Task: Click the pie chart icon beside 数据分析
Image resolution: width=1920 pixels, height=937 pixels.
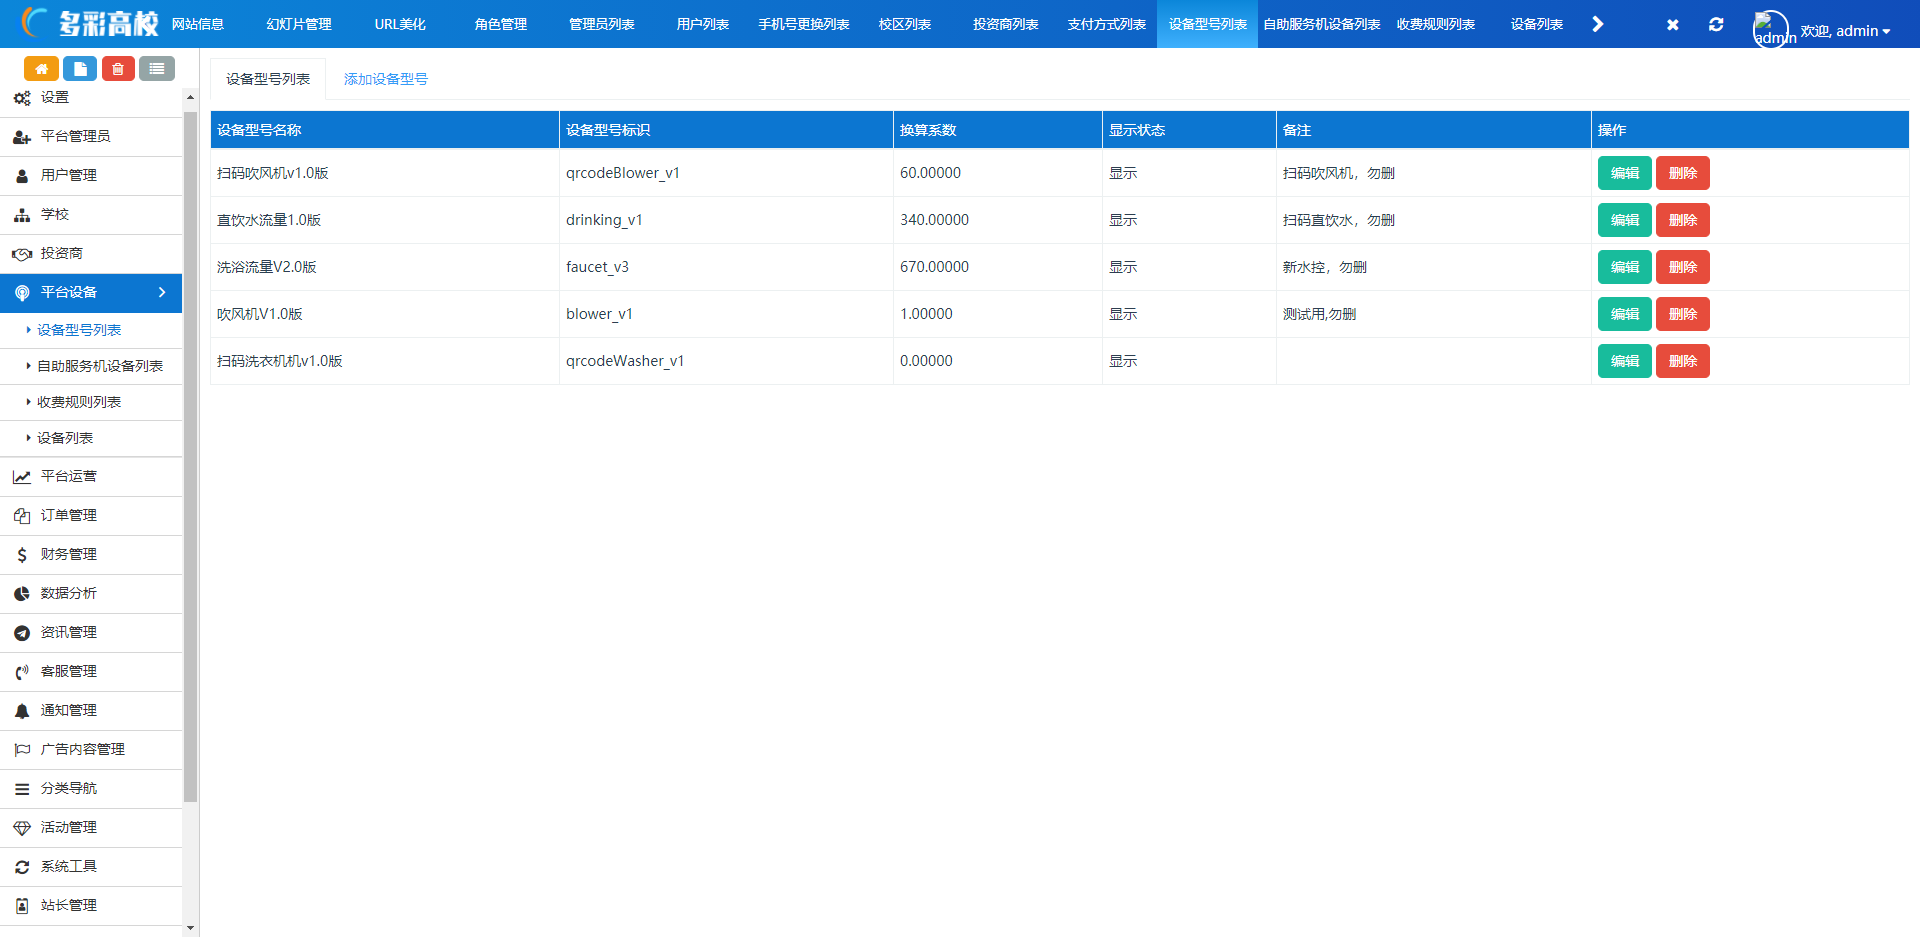Action: click(x=22, y=594)
